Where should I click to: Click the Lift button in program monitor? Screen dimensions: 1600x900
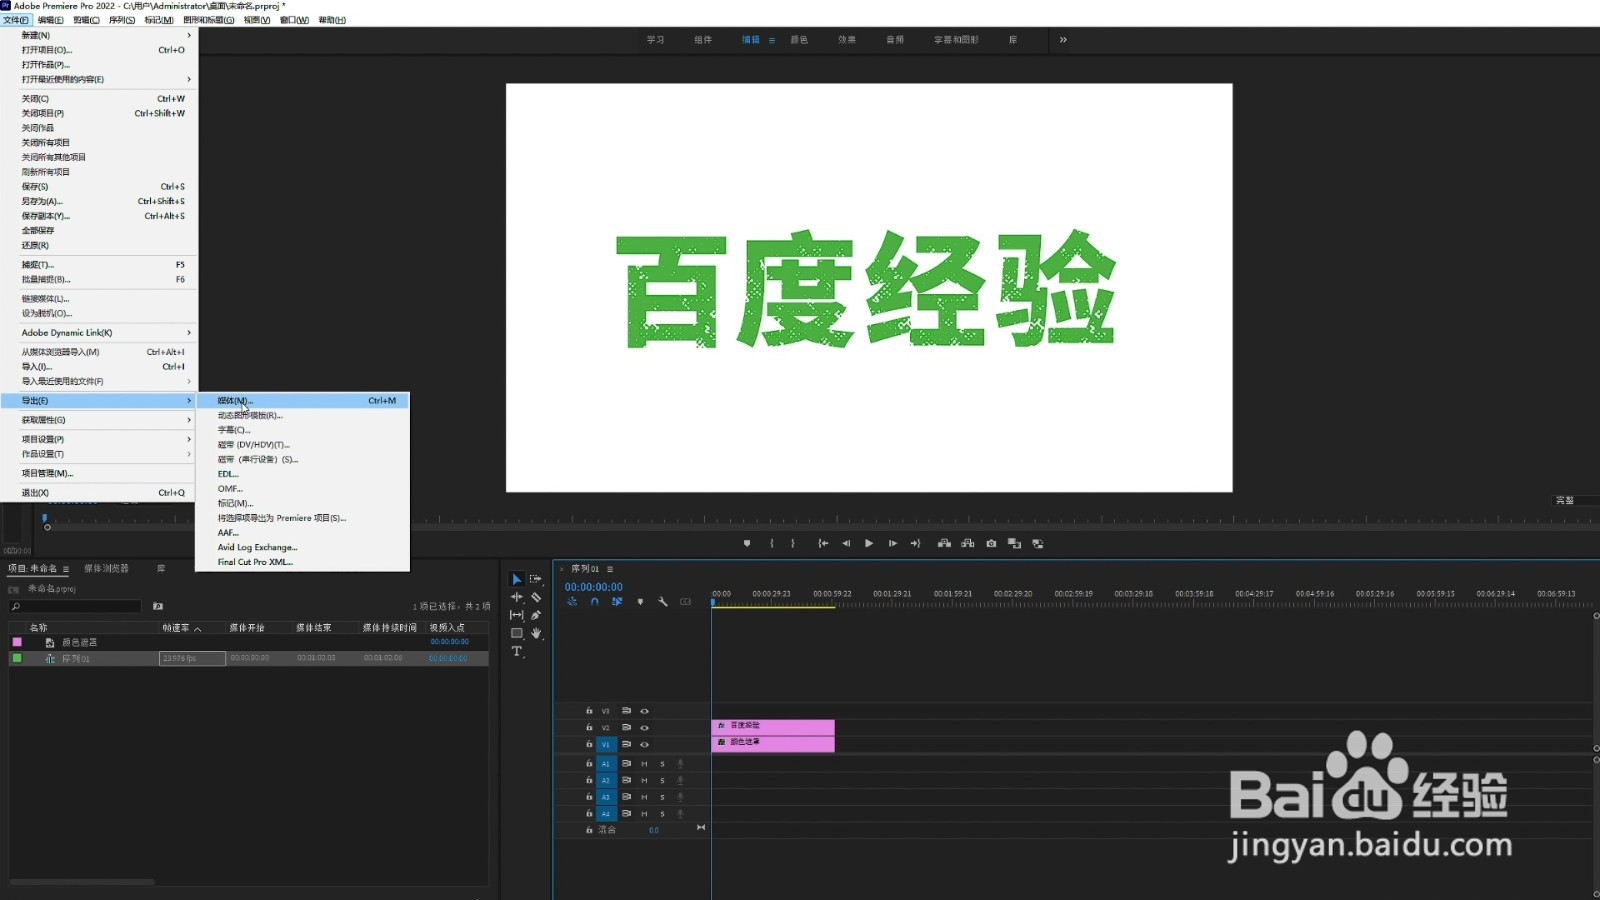point(944,543)
